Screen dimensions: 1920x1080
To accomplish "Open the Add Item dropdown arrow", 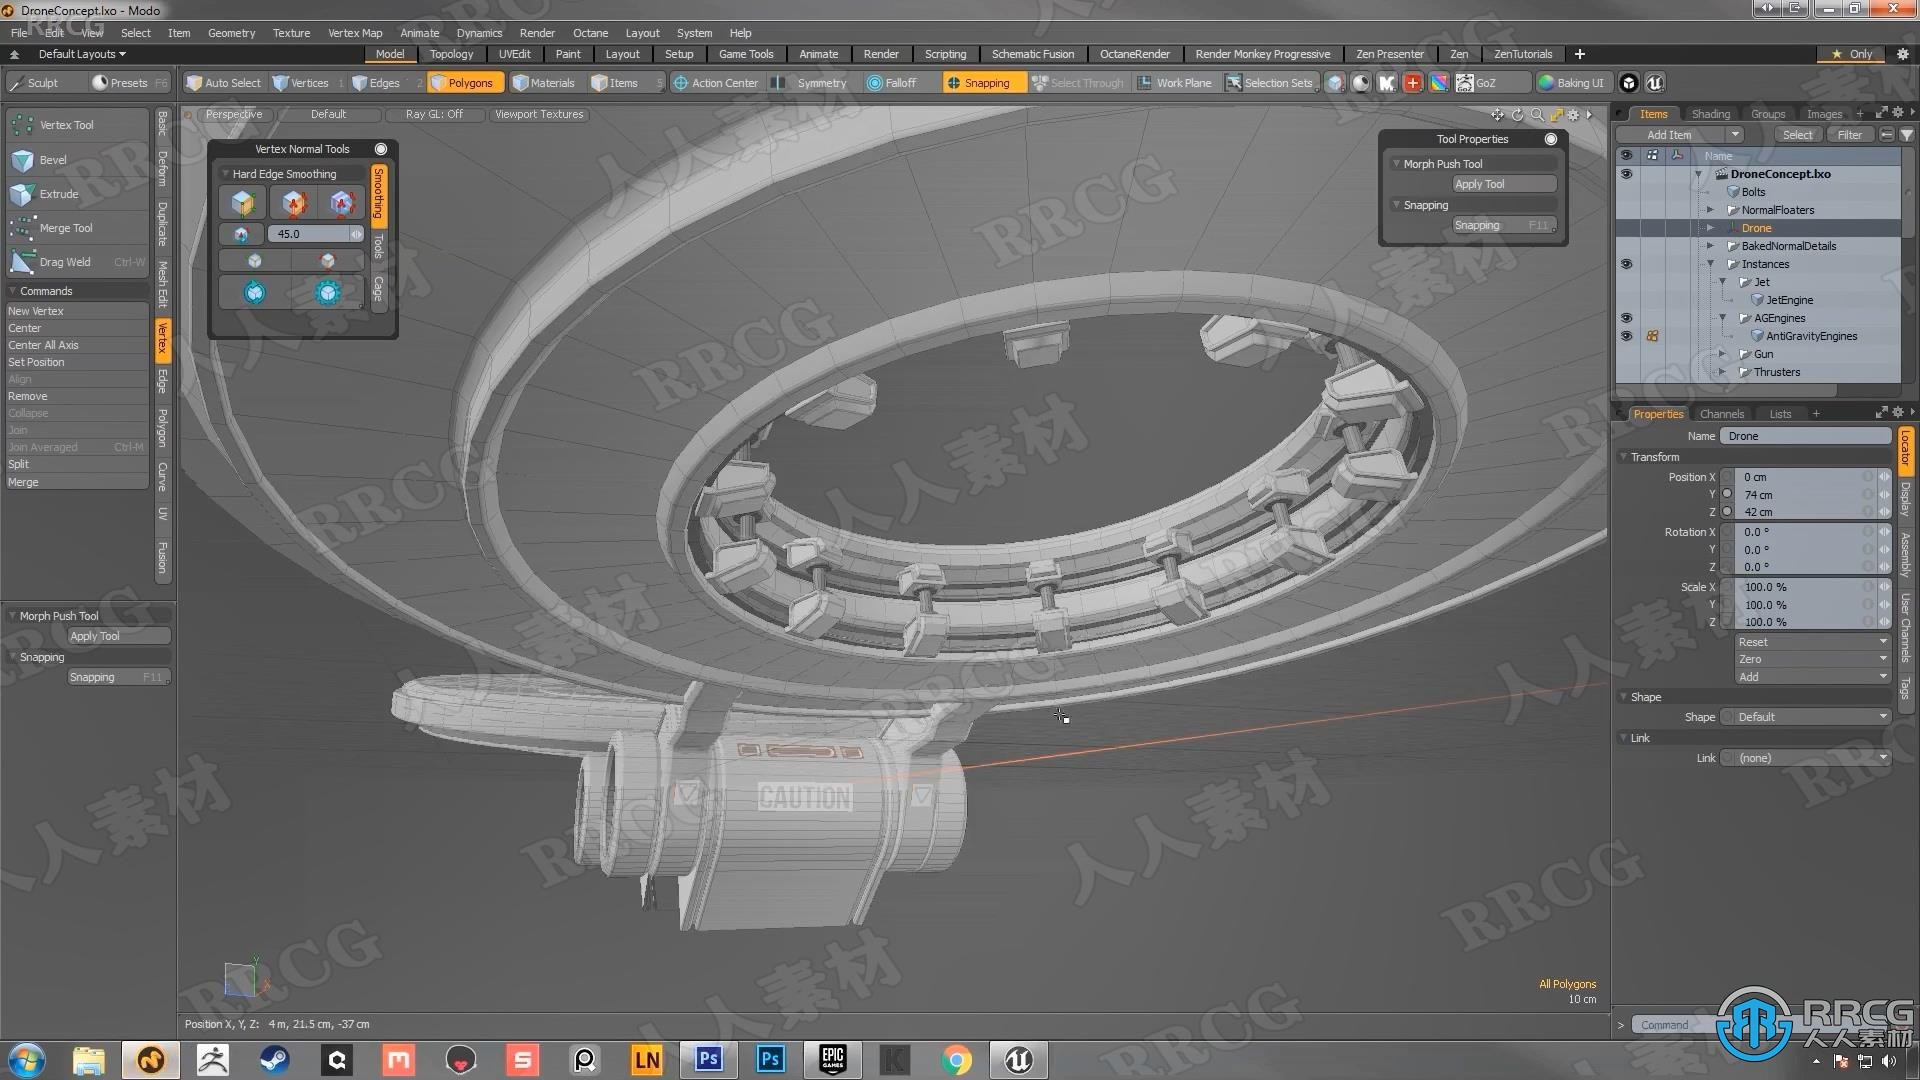I will [x=1735, y=135].
